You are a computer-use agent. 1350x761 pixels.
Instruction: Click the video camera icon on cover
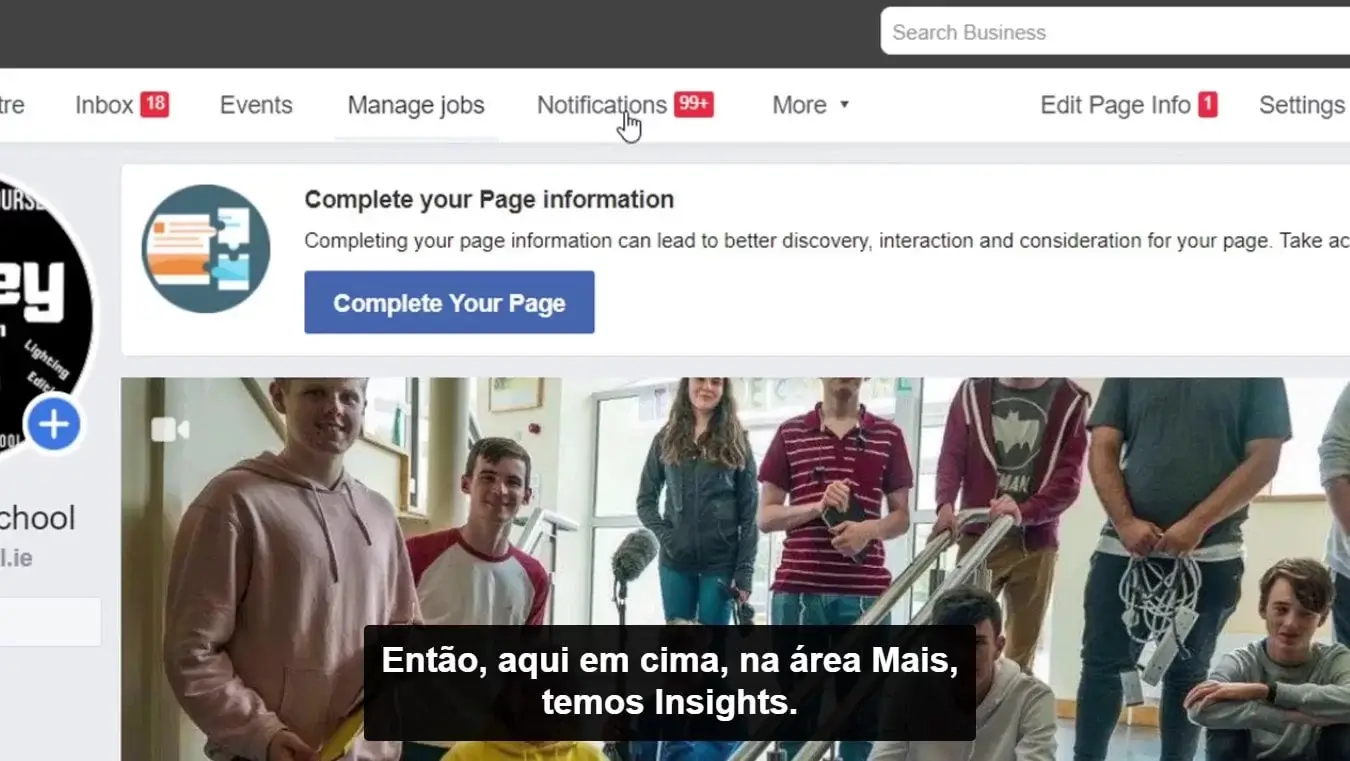click(x=170, y=430)
